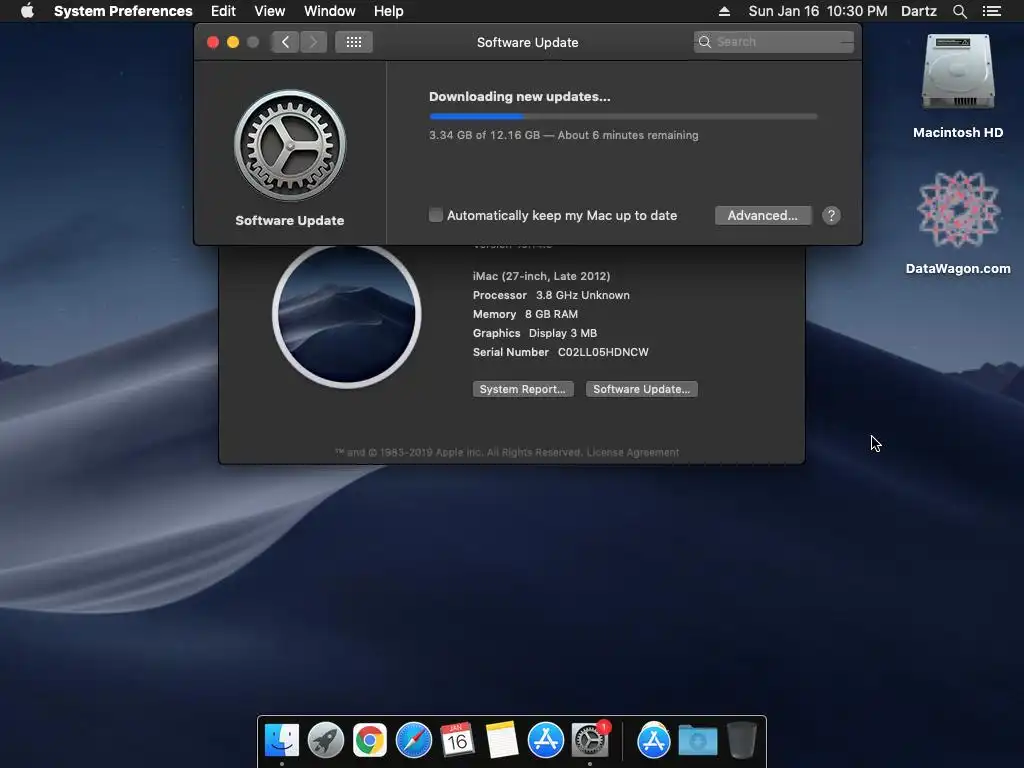Click the Software Update gear icon
Image resolution: width=1024 pixels, height=768 pixels.
tap(290, 145)
